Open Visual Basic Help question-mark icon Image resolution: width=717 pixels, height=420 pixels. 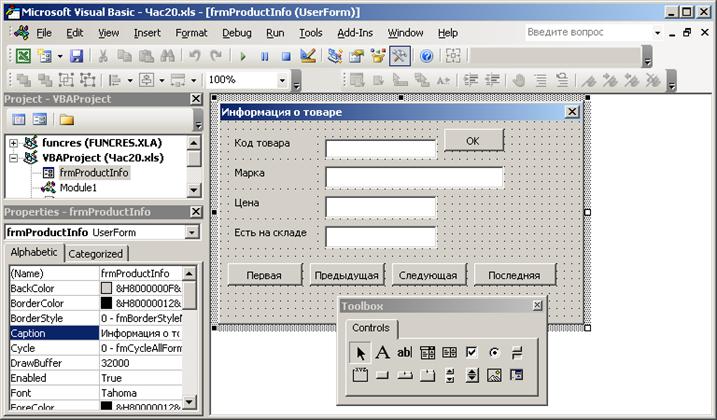click(426, 56)
